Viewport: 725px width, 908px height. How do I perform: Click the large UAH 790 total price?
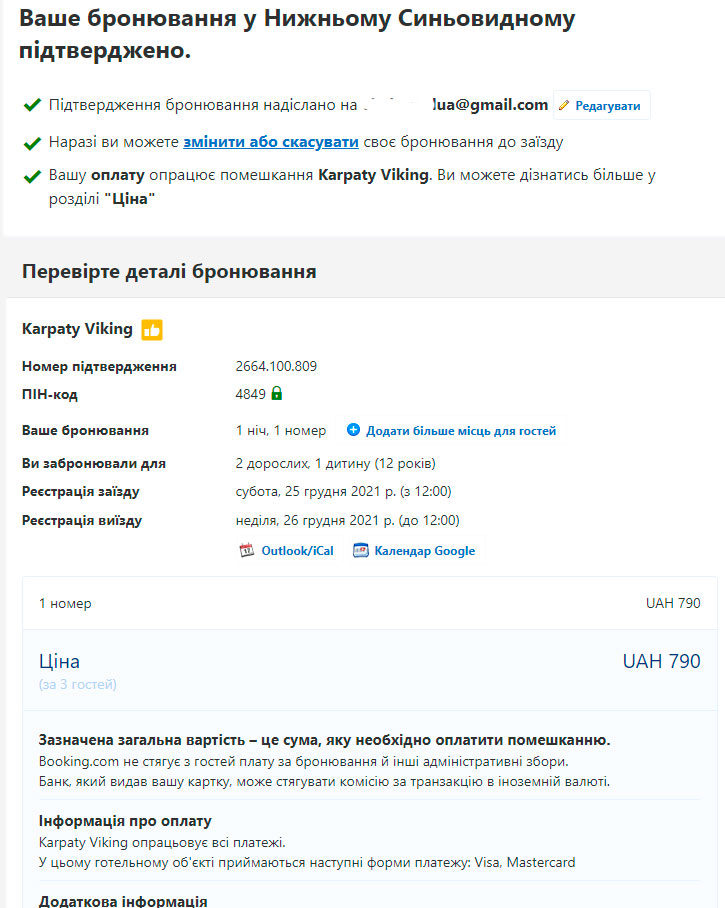click(x=661, y=661)
